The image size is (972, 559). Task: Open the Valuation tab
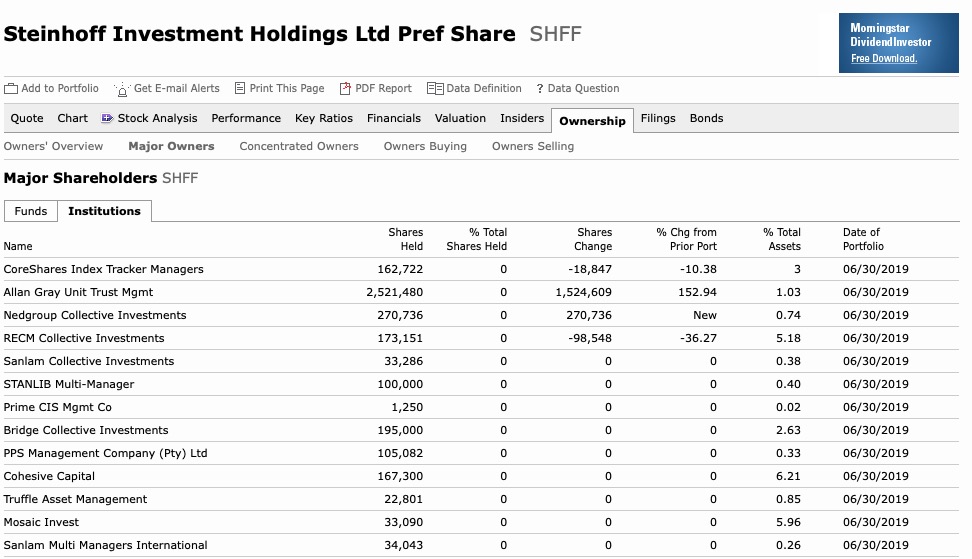[x=460, y=118]
